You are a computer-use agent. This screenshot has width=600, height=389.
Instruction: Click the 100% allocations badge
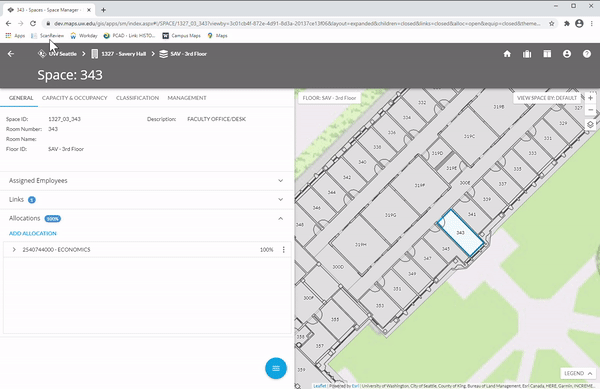tap(53, 219)
